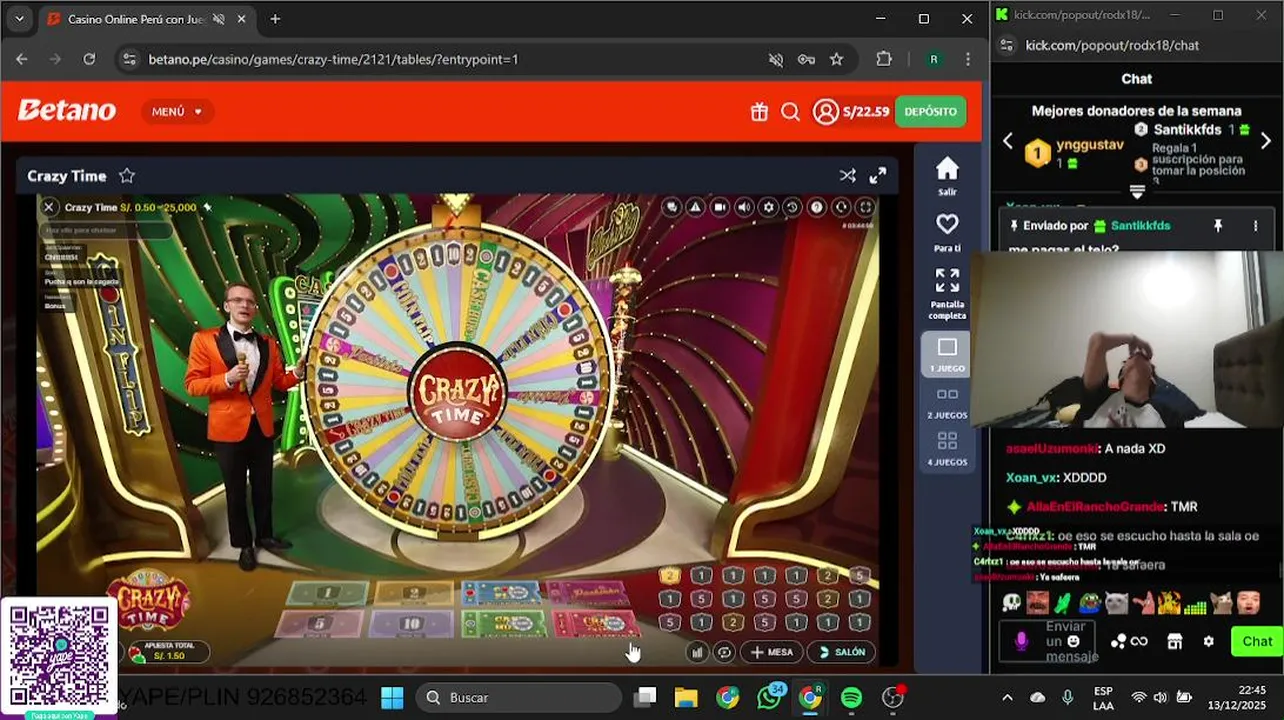Switch to Pantalla completa mode
1284x720 pixels.
(947, 294)
